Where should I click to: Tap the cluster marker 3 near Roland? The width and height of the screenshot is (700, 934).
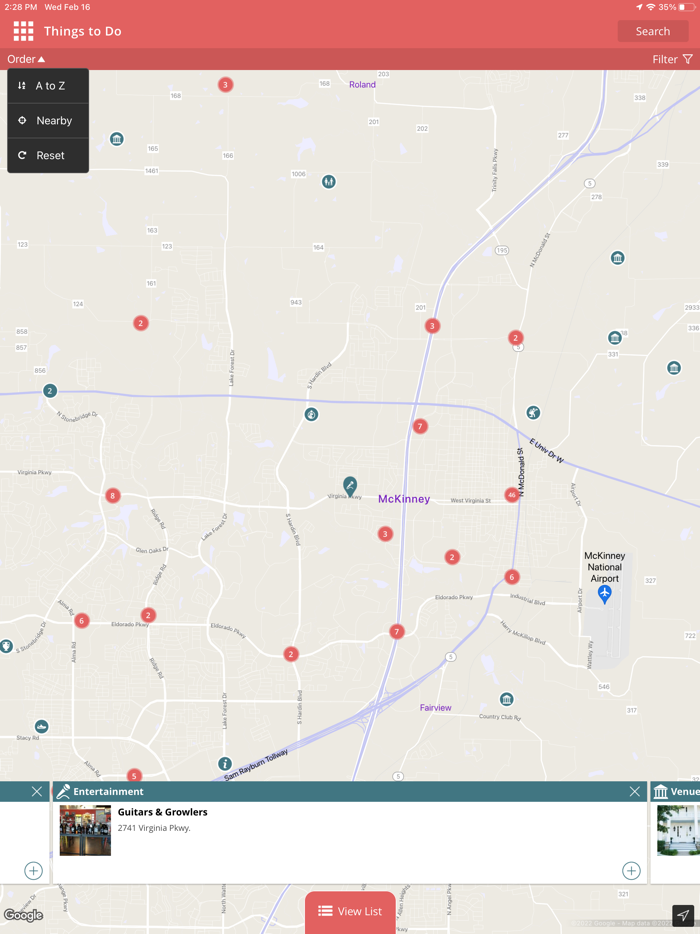[225, 85]
